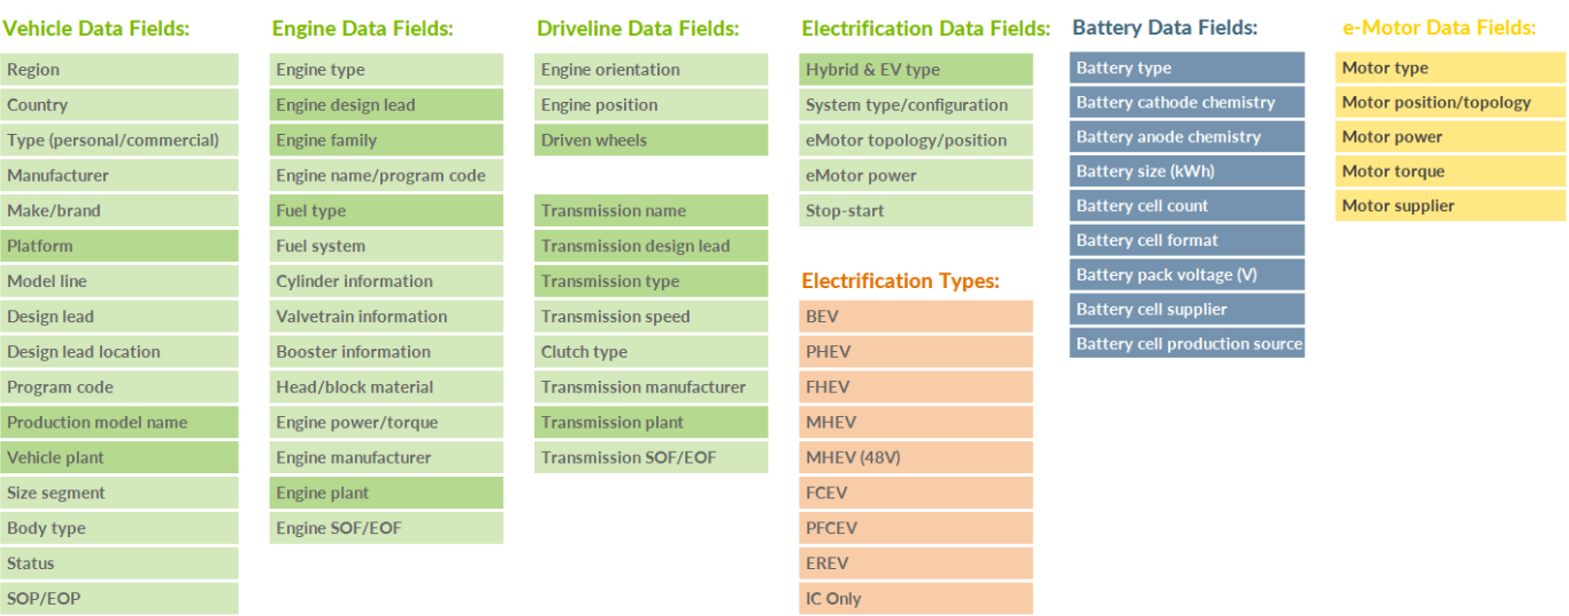Screen dimensions: 1569x616
Task: Click the SOP/EOP field box
Action: tap(119, 598)
